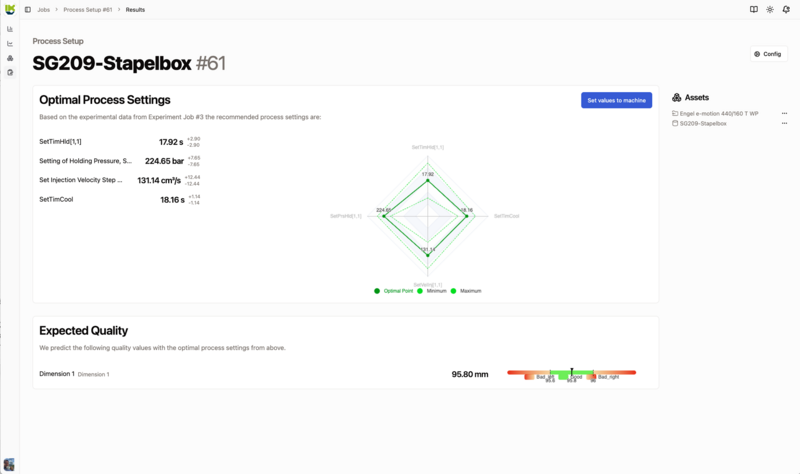Image resolution: width=800 pixels, height=474 pixels.
Task: Open the line chart sidebar icon
Action: (10, 43)
